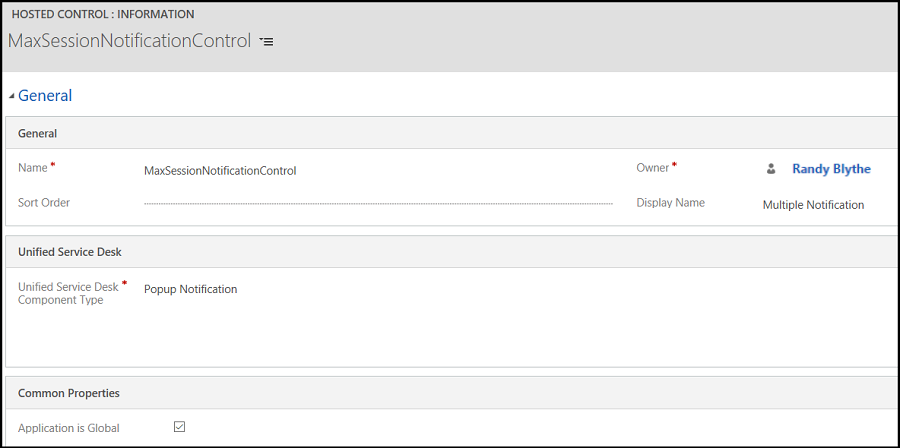Image resolution: width=900 pixels, height=448 pixels.
Task: Open the Randy Blythe owner link
Action: point(831,169)
